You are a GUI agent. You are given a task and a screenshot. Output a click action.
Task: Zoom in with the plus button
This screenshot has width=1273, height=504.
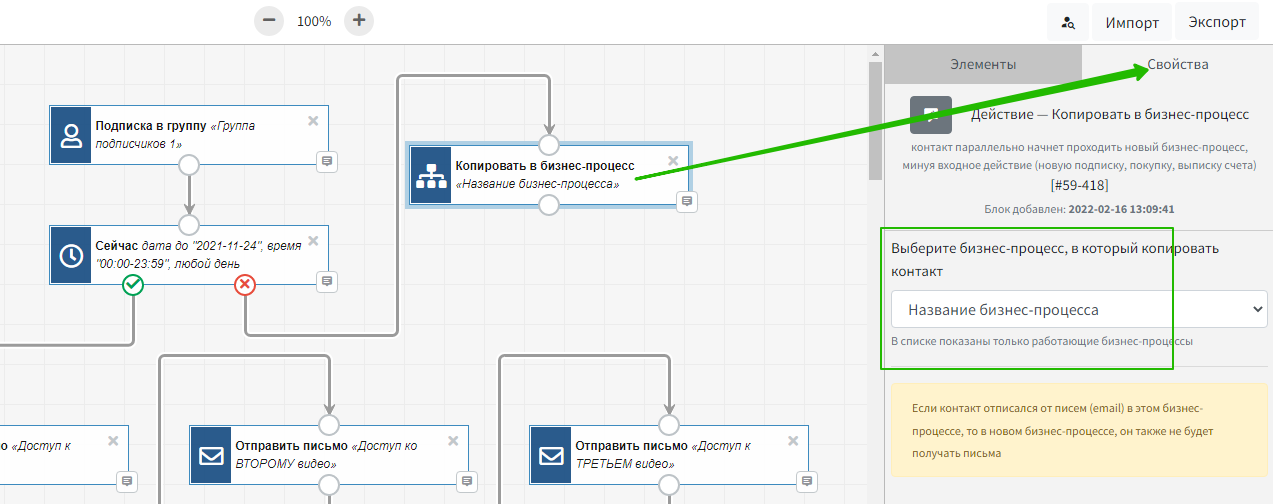359,21
